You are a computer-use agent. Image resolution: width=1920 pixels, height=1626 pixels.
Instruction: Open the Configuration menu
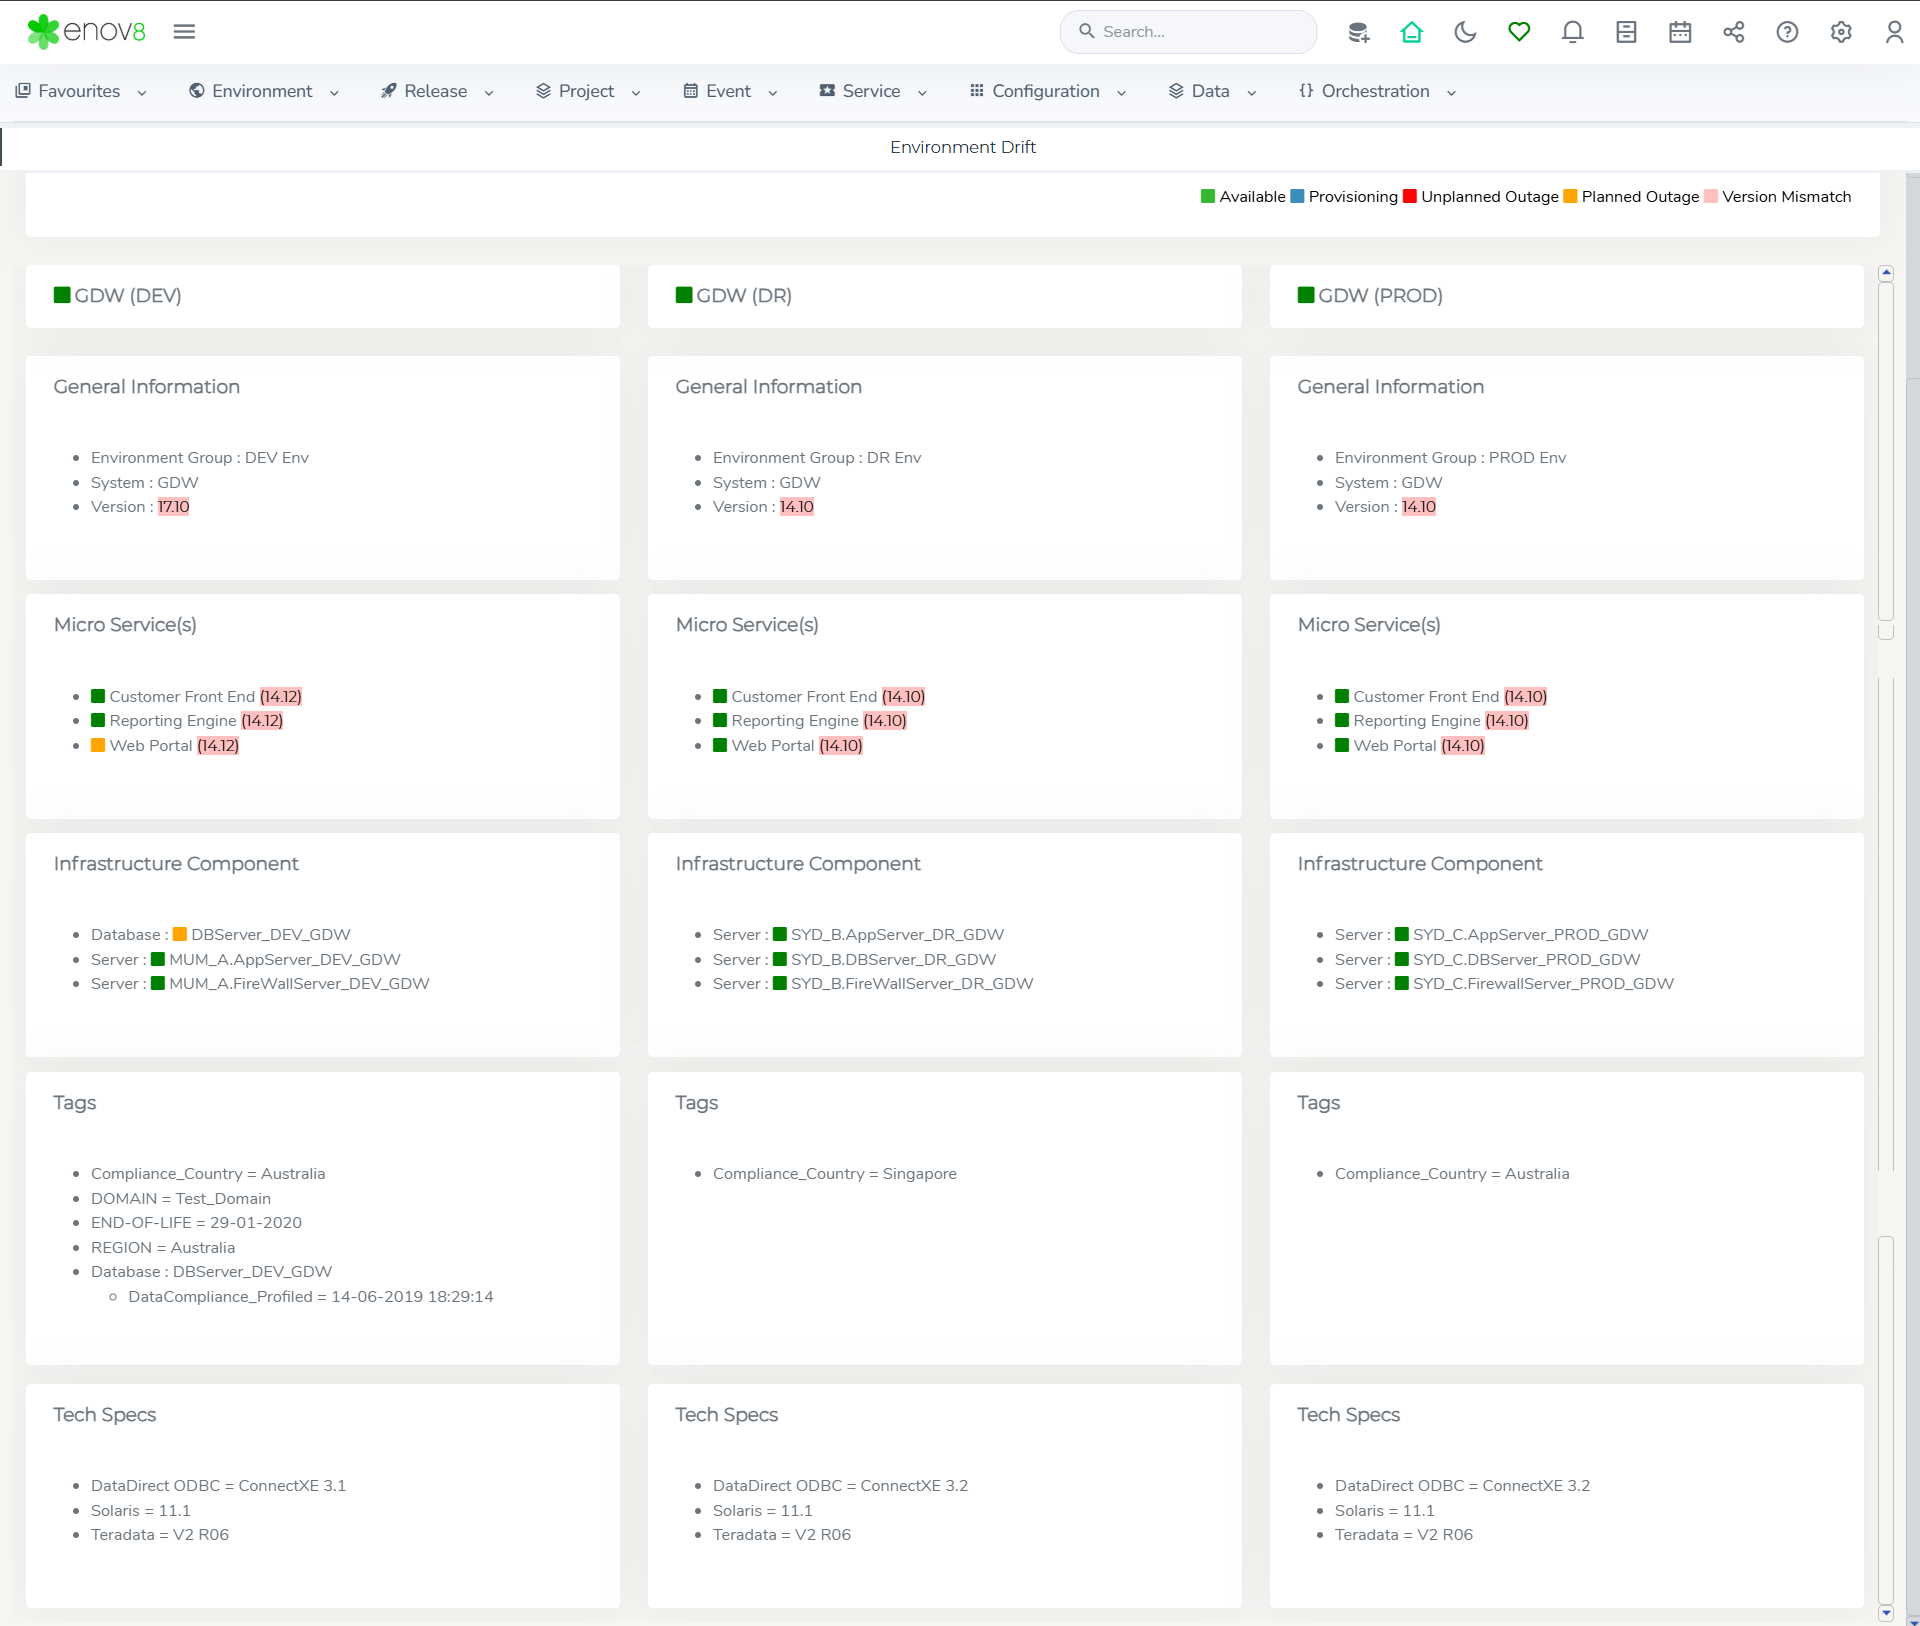pyautogui.click(x=1047, y=91)
